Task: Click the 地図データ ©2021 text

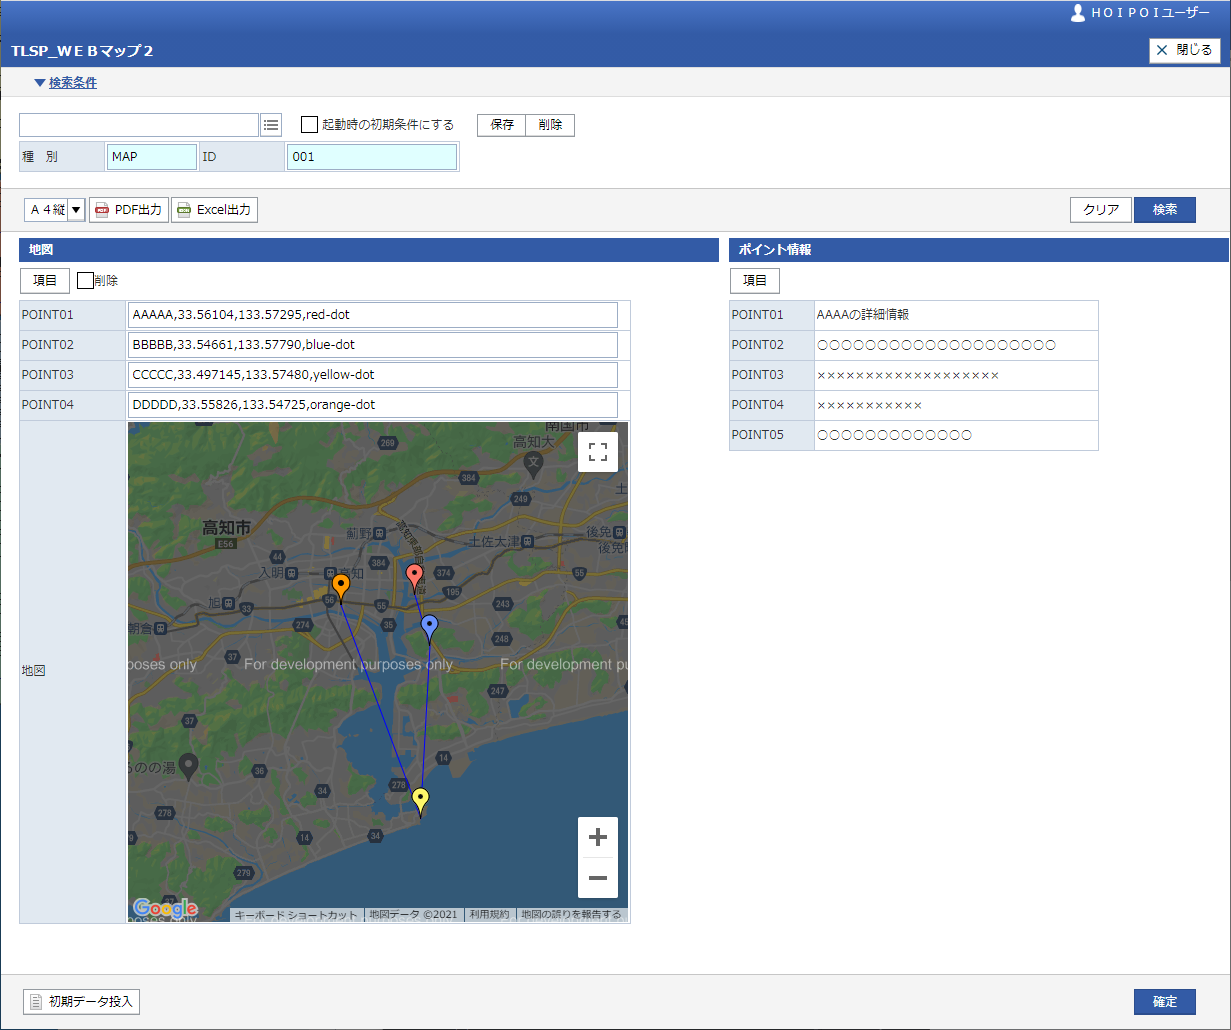Action: pos(413,915)
